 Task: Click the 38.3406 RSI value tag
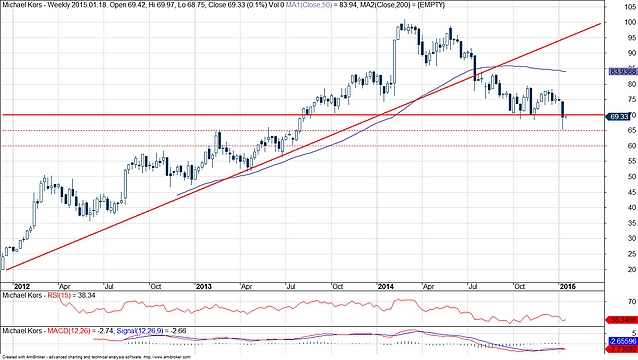pyautogui.click(x=622, y=321)
